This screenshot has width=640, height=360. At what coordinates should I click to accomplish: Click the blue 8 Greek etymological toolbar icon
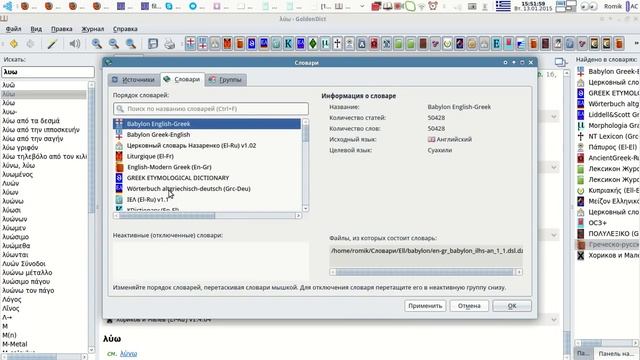tap(251, 44)
